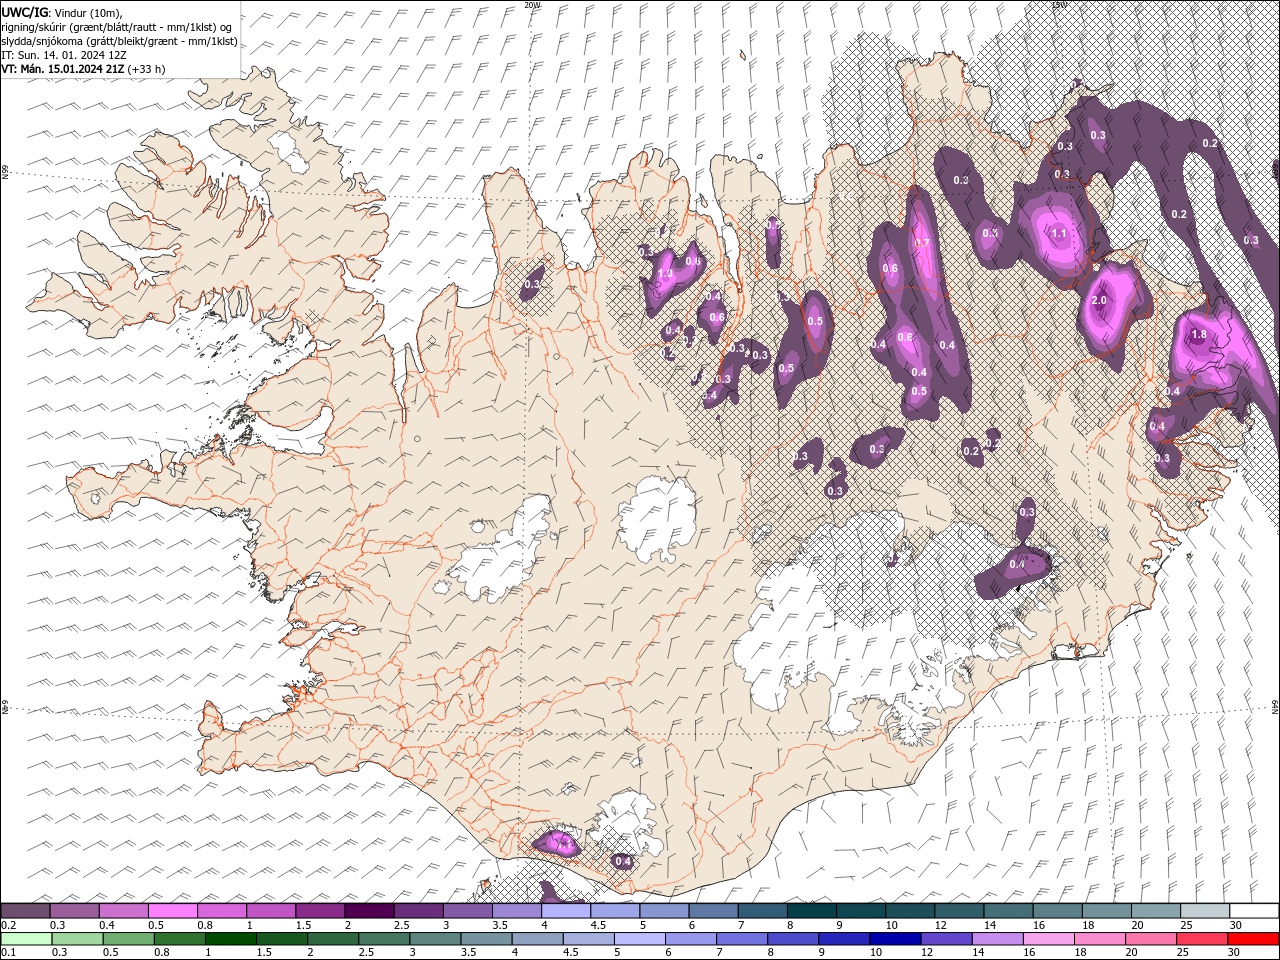
Task: Click upper legend swatch between 1.5 and 2
Action: pyautogui.click(x=320, y=911)
